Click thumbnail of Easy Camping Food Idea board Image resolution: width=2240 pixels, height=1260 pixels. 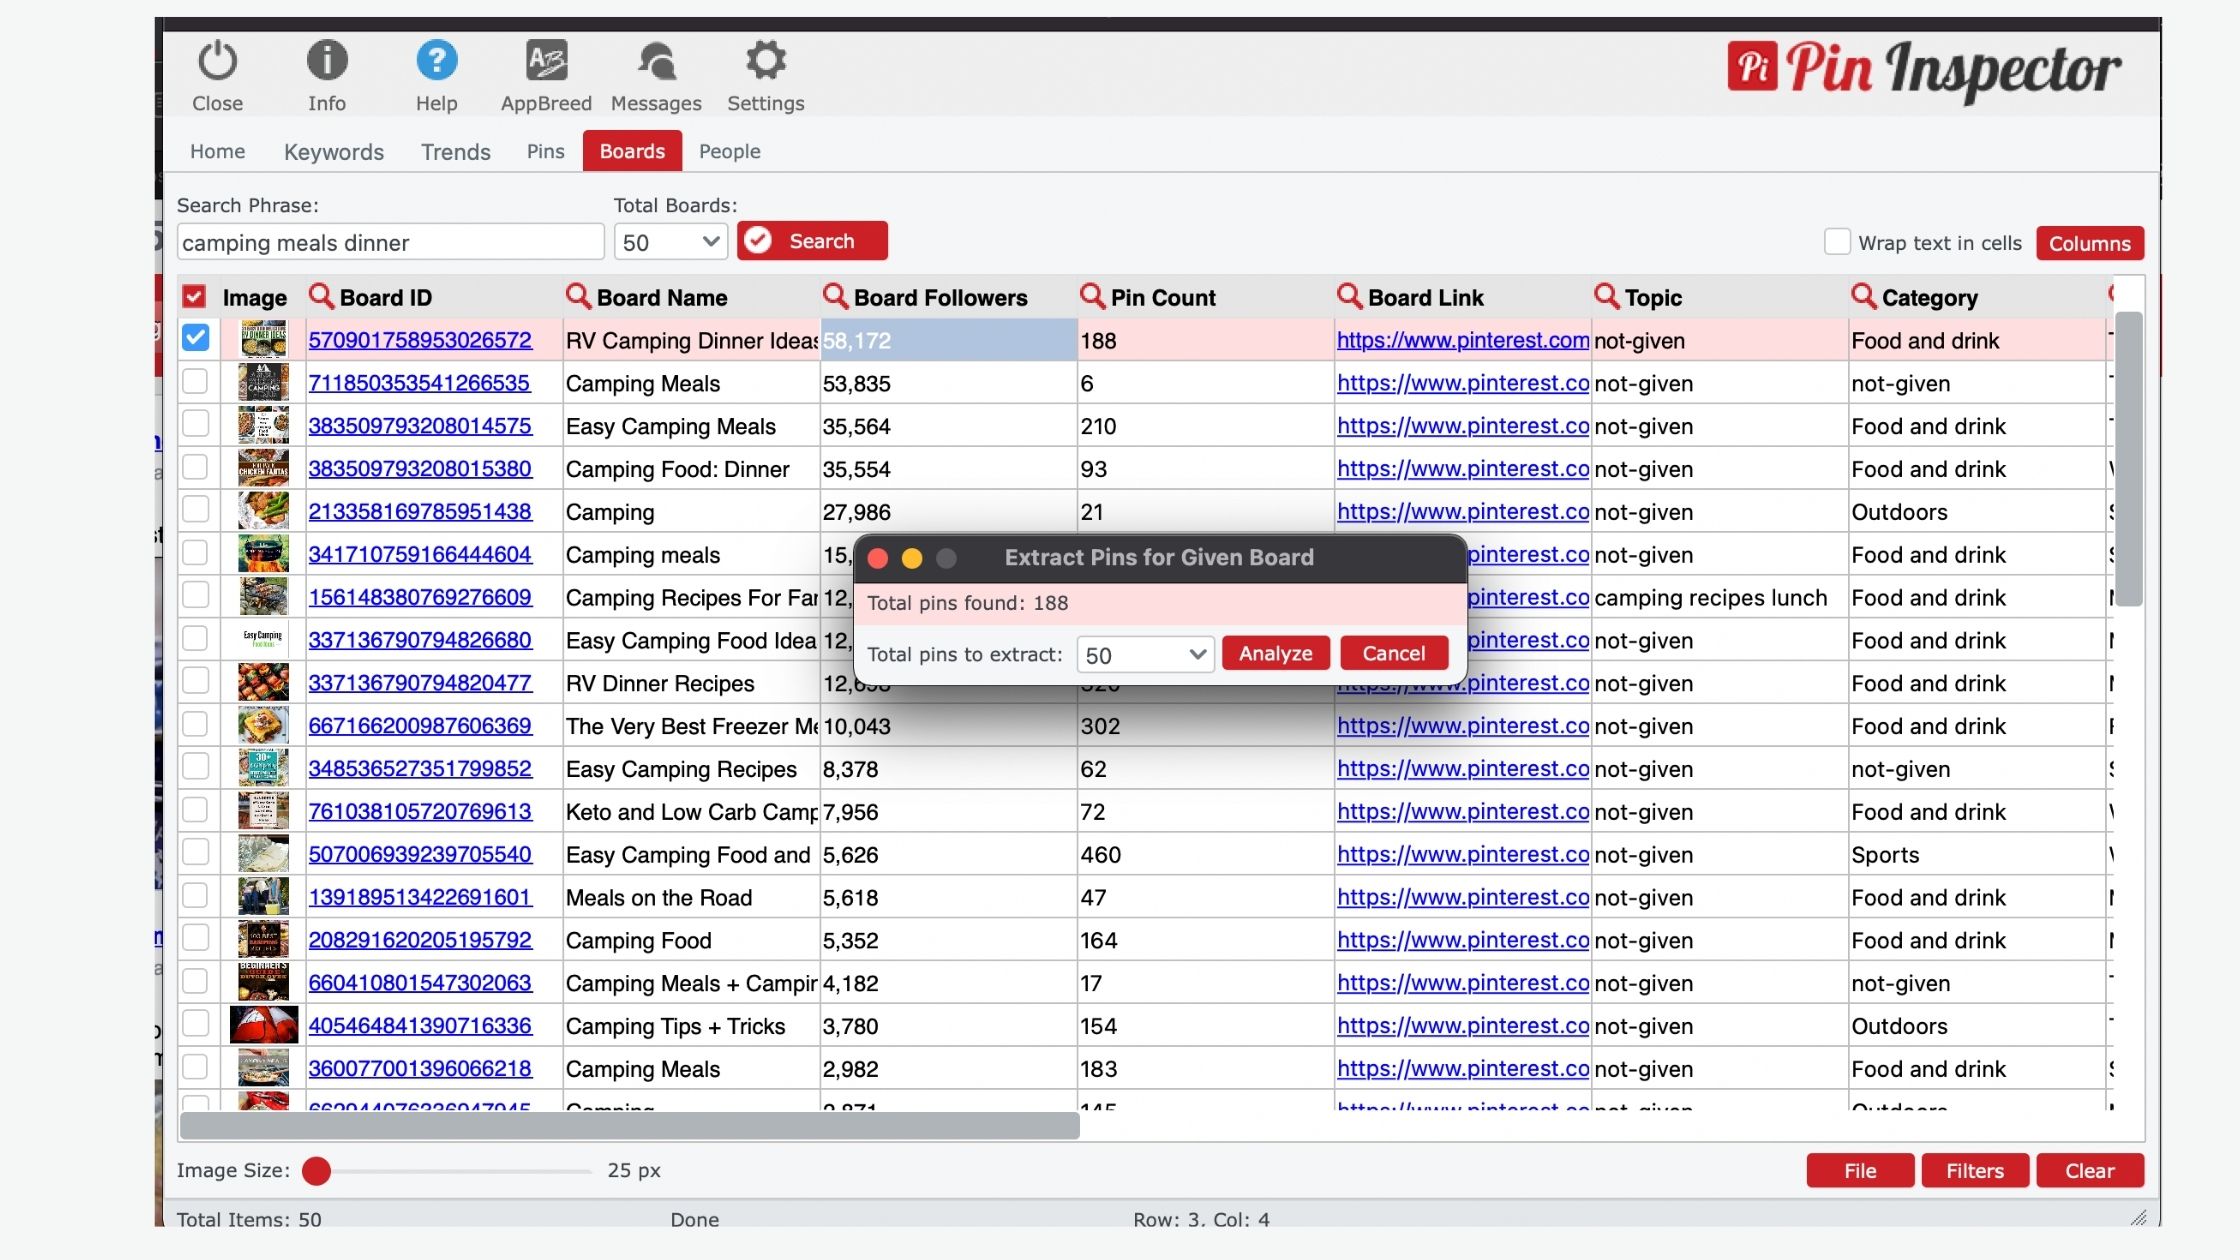(x=264, y=640)
